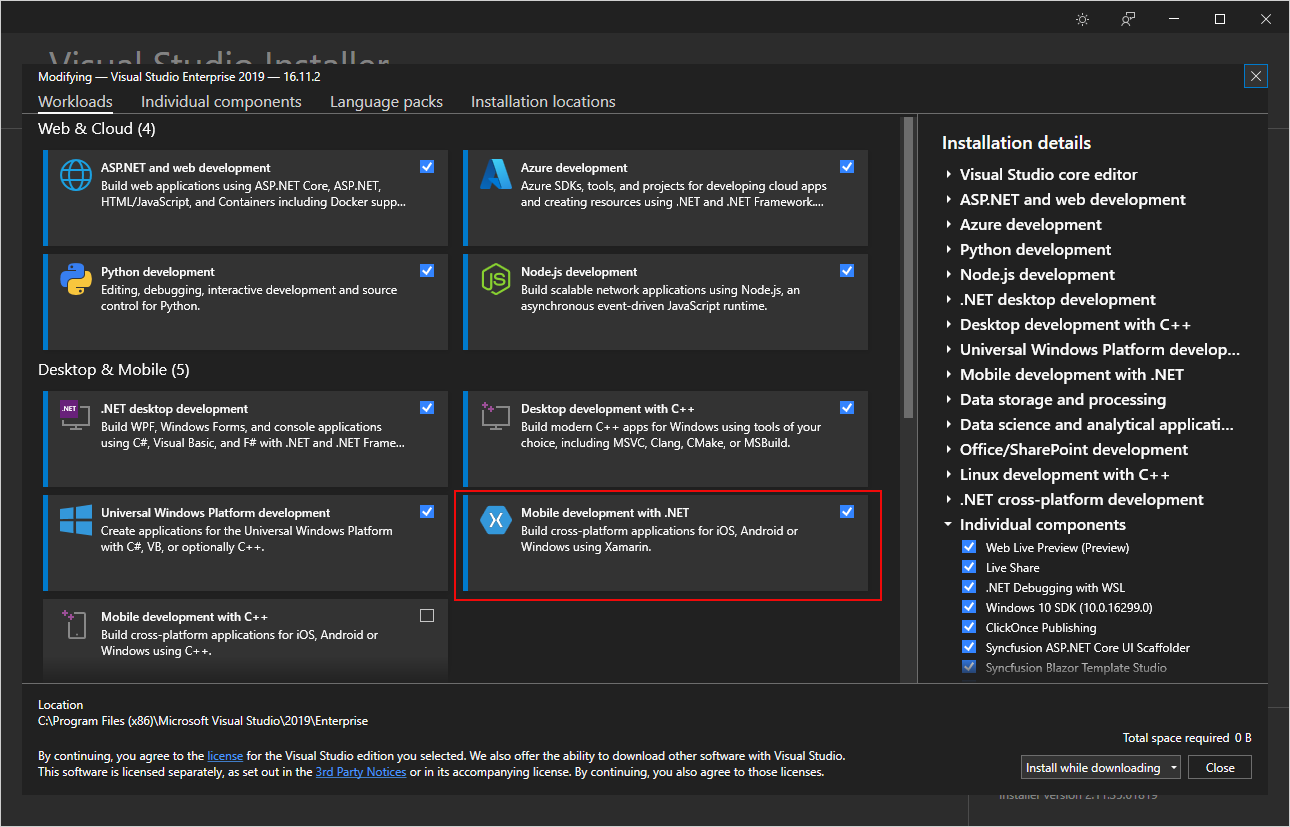
Task: Open the Install while downloading dropdown
Action: [1101, 768]
